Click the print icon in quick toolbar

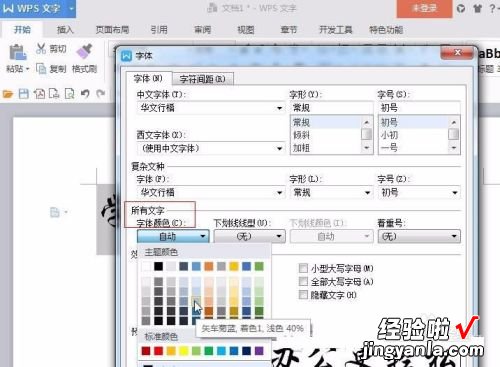(x=54, y=94)
